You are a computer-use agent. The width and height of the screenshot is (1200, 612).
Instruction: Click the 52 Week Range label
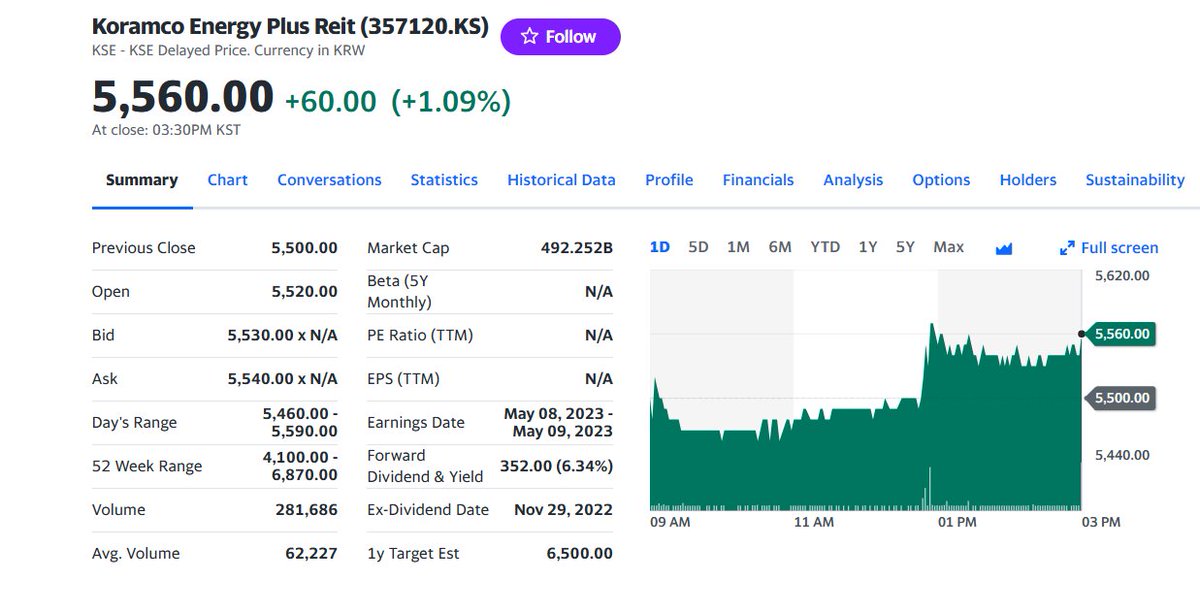pyautogui.click(x=147, y=466)
